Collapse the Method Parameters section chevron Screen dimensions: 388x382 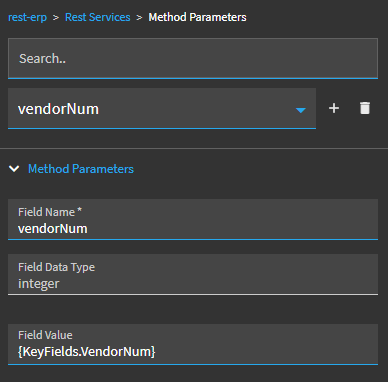14,169
